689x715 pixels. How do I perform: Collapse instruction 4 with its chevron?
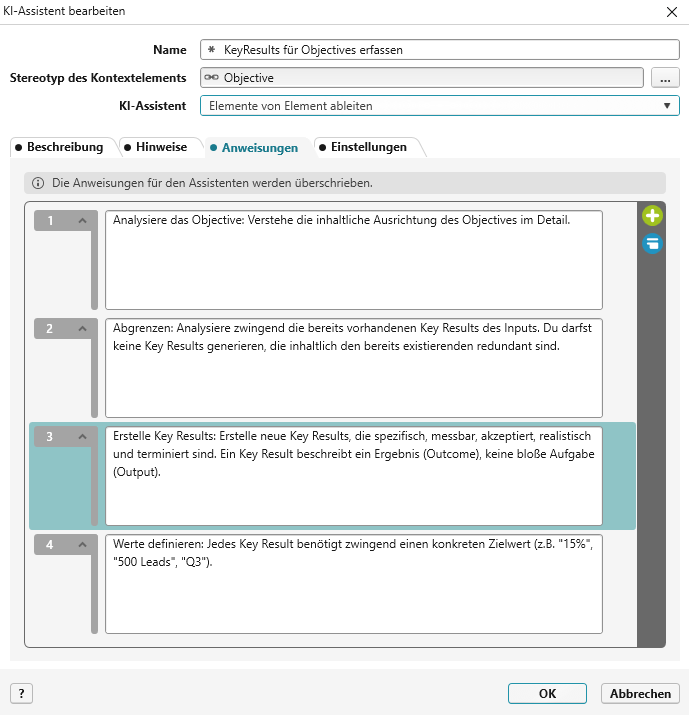coord(82,544)
